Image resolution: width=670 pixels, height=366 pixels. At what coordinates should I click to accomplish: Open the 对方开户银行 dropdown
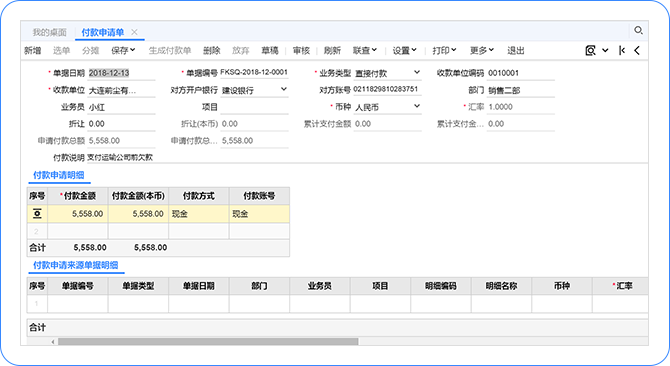coord(254,90)
